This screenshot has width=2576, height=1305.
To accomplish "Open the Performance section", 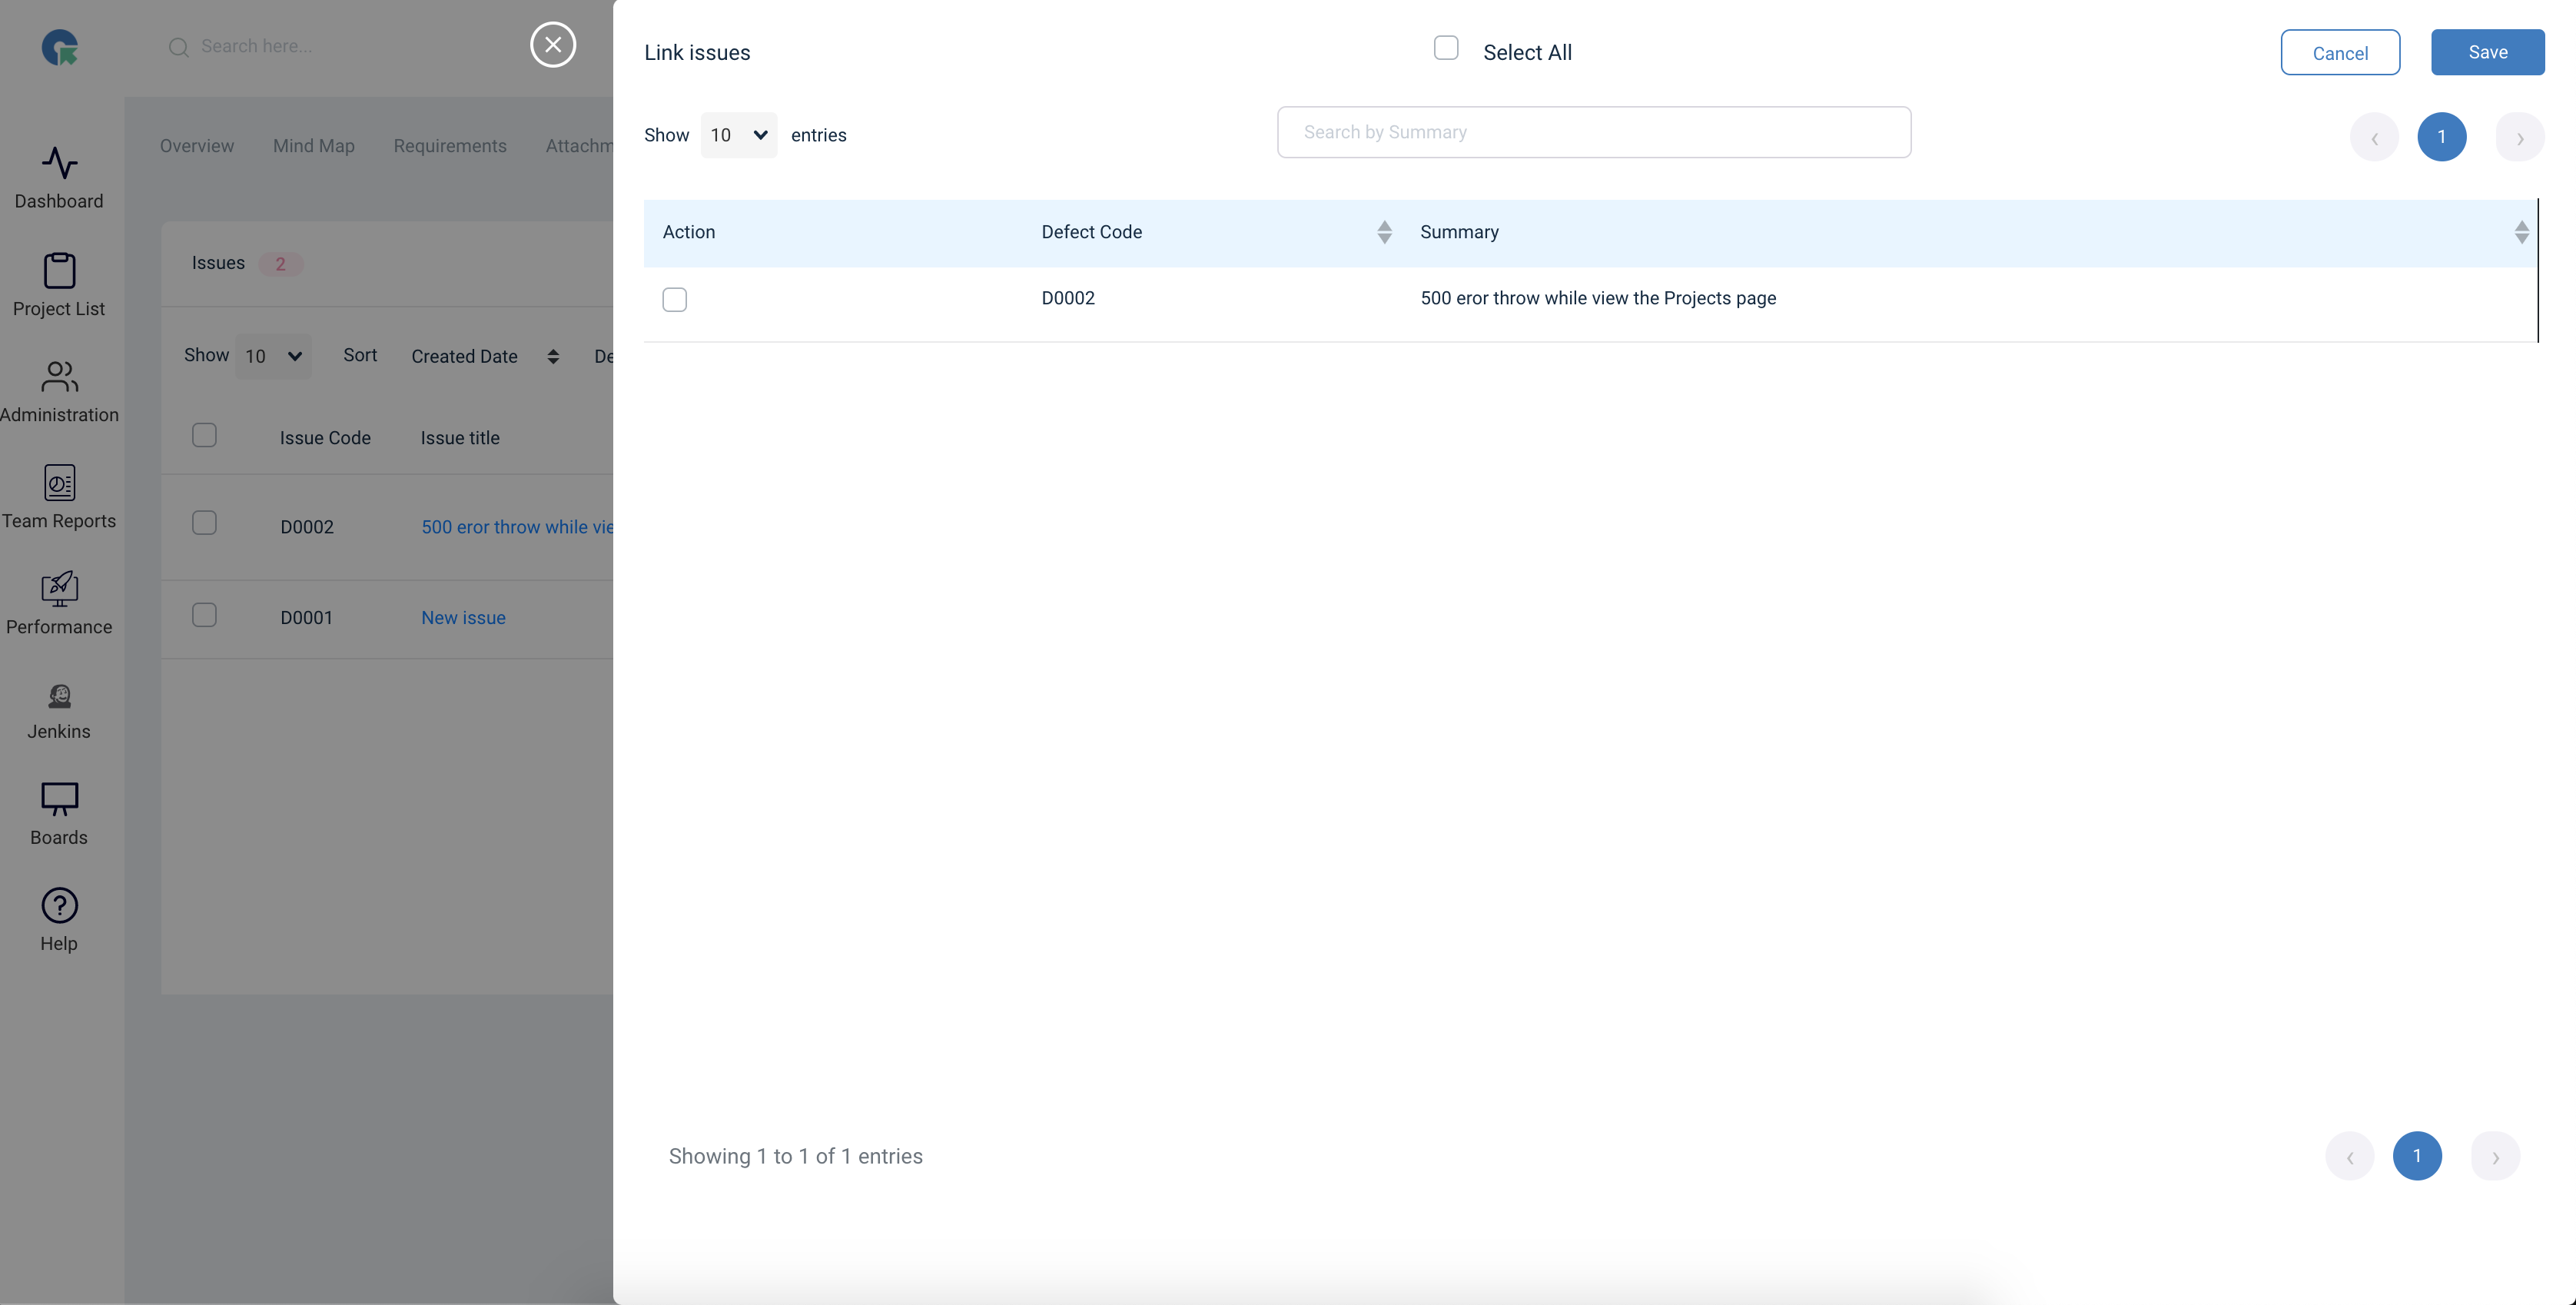I will pos(59,603).
